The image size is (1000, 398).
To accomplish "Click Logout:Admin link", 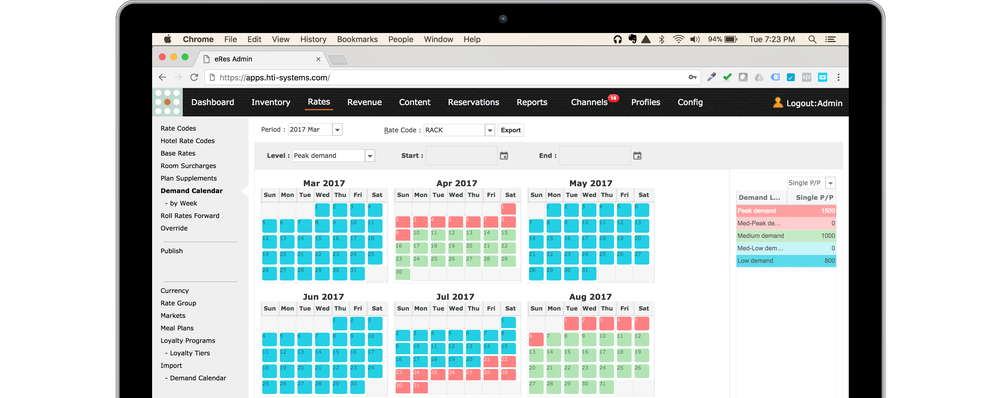I will [x=814, y=103].
